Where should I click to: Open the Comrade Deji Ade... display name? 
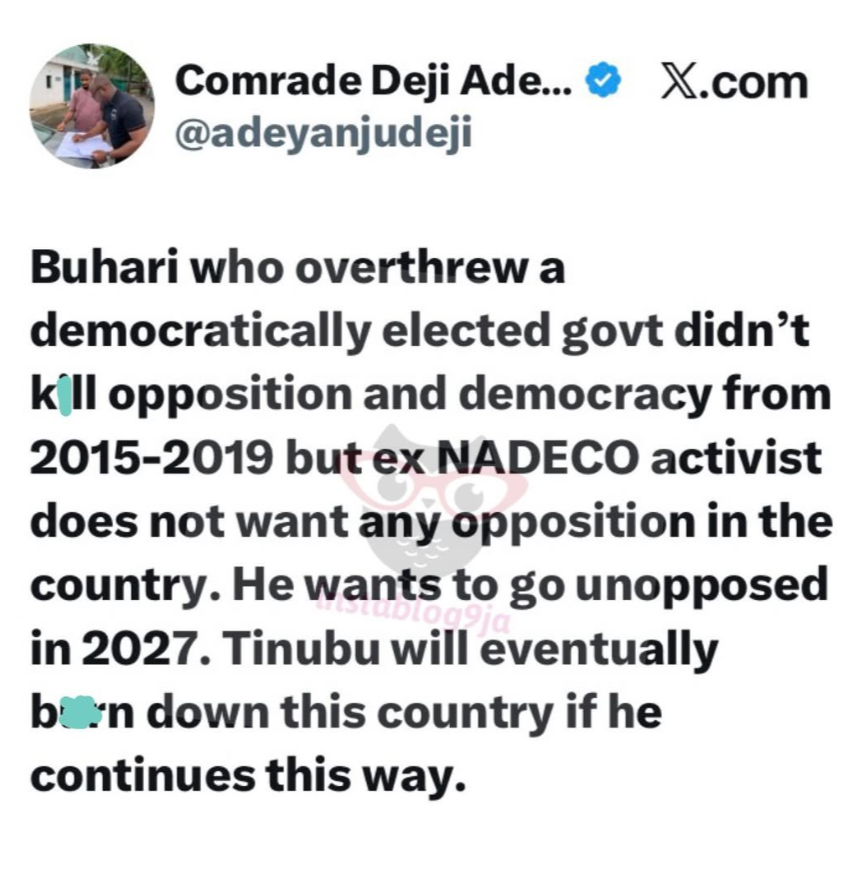(374, 81)
